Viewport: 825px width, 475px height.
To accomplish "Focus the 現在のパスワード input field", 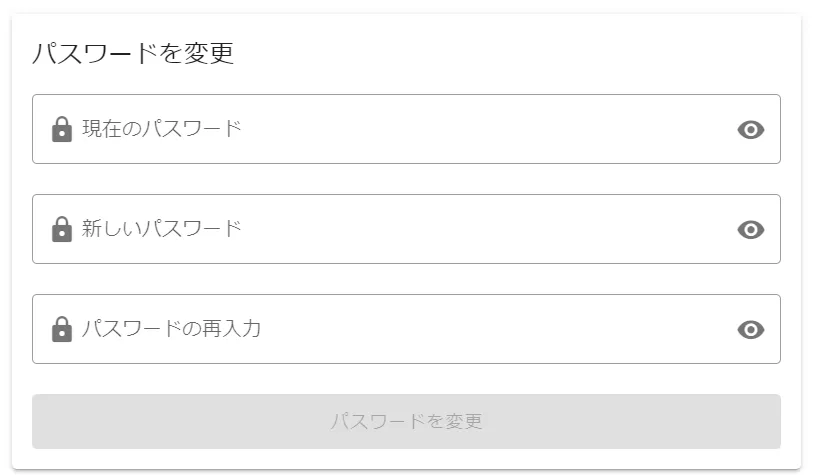I will point(400,129).
